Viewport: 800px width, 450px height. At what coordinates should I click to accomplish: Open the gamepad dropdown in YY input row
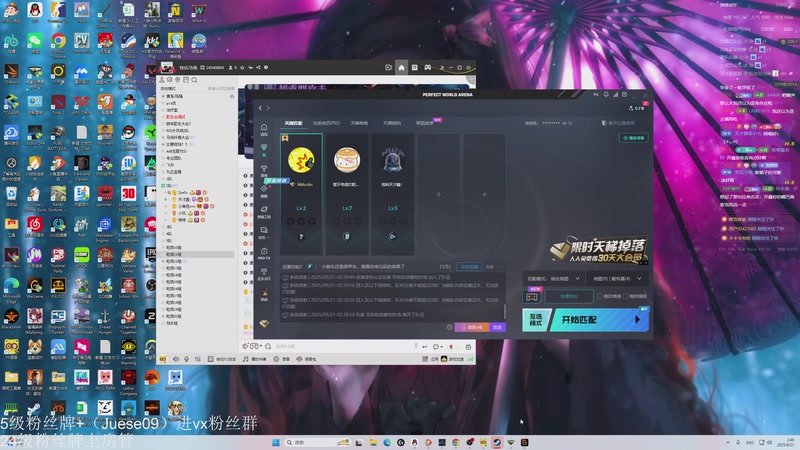(256, 346)
